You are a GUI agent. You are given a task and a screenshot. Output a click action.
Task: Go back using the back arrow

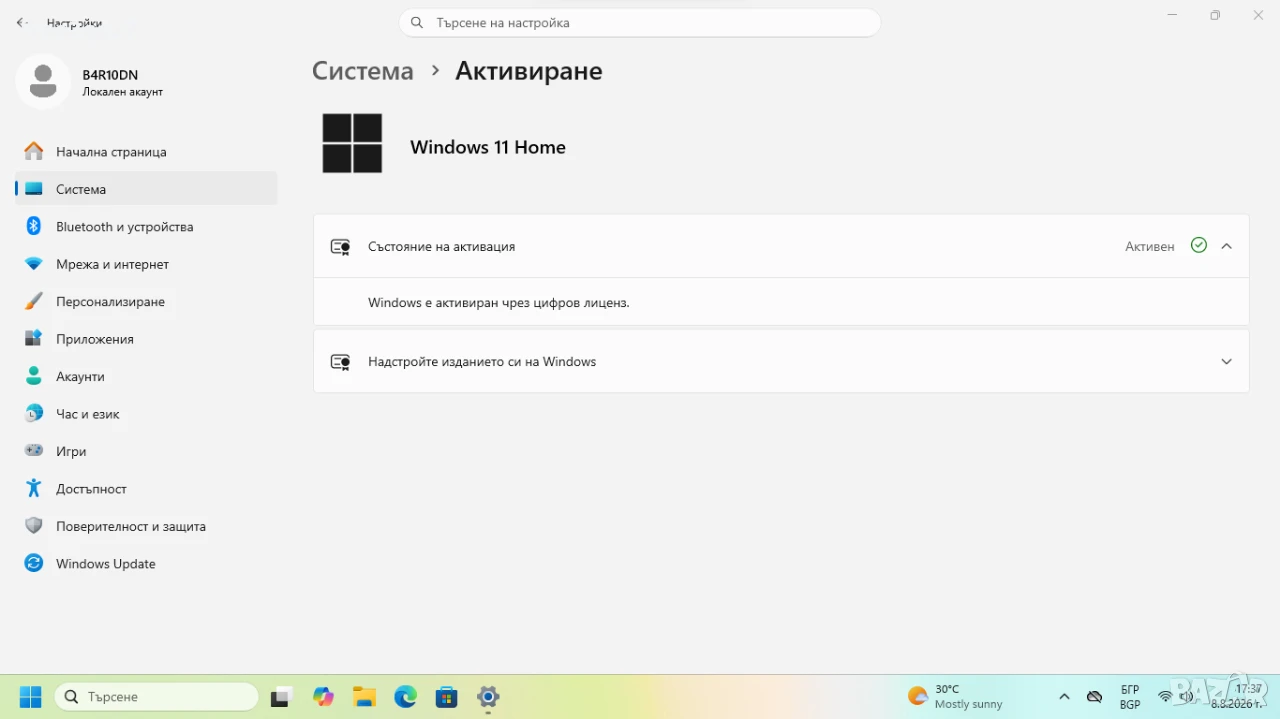(22, 22)
